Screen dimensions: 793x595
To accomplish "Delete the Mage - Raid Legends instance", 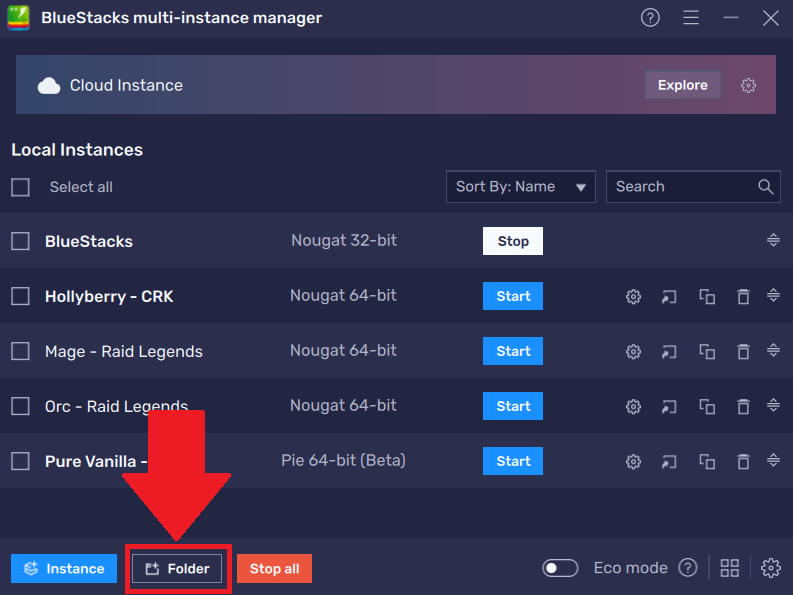I will click(x=743, y=352).
